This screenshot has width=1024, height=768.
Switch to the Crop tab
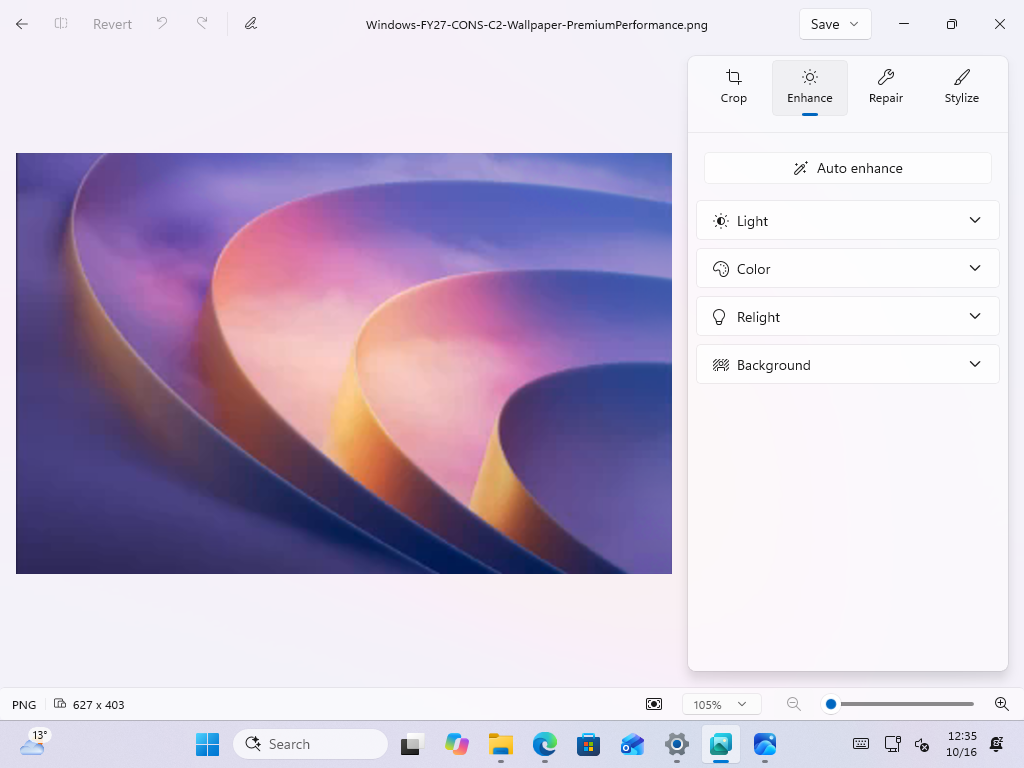(733, 88)
